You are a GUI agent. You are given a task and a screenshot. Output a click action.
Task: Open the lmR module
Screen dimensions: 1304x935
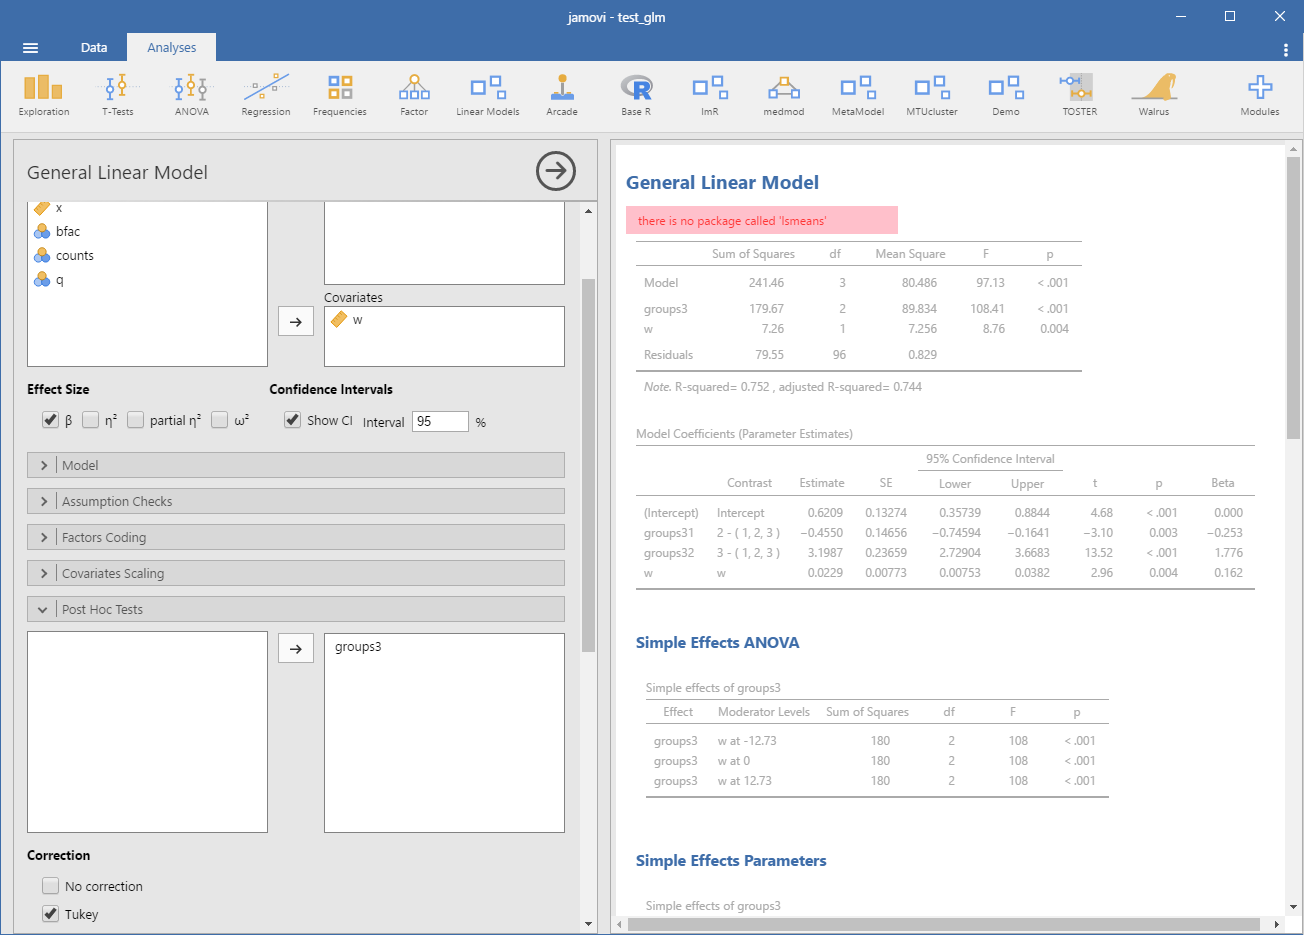710,95
